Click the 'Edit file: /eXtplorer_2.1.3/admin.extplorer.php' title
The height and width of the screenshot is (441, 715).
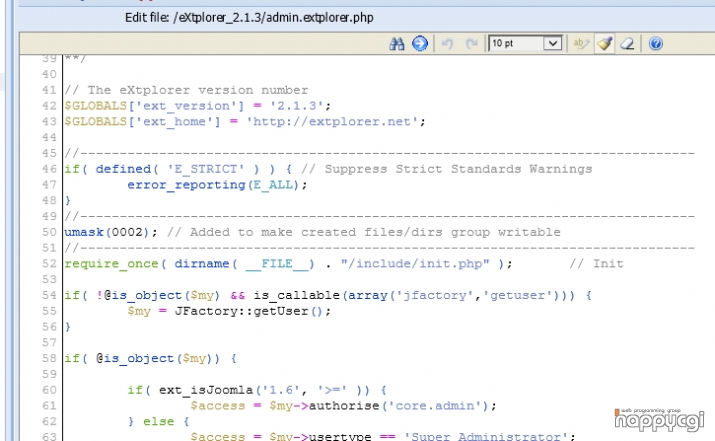click(x=249, y=18)
